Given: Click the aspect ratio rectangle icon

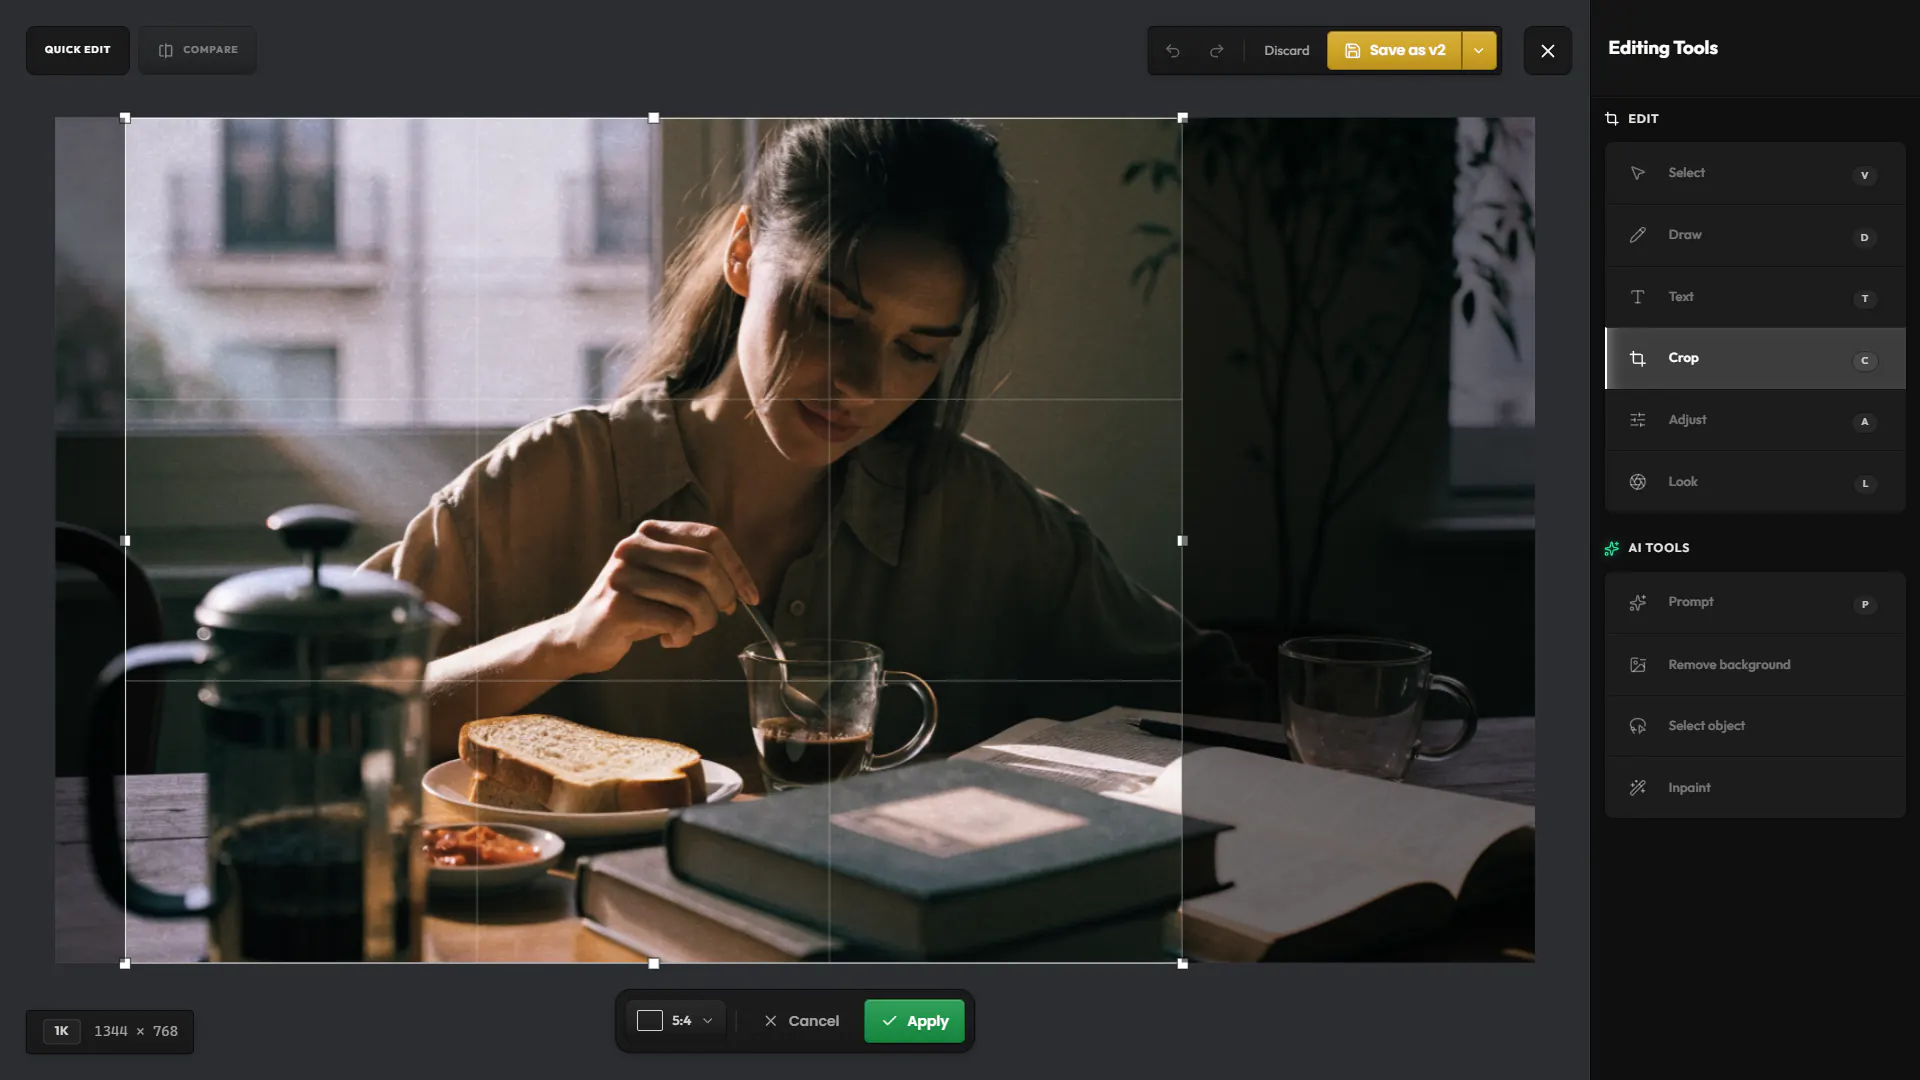Looking at the screenshot, I should [650, 1021].
